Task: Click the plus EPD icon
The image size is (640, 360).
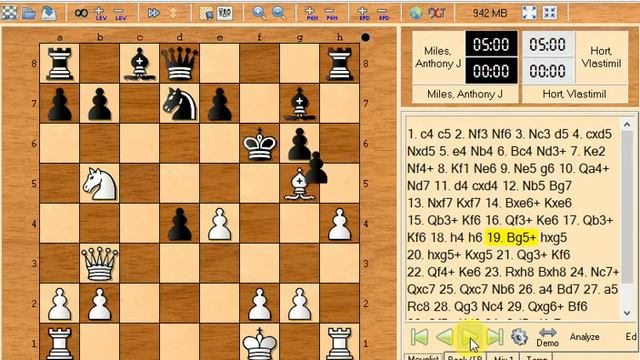Action: [363, 13]
